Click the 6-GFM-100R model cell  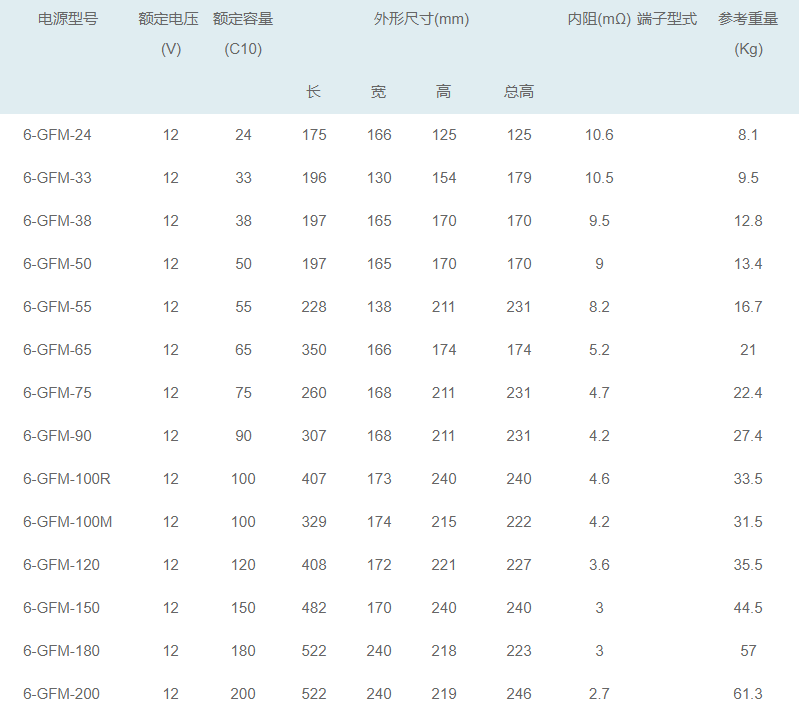tap(67, 479)
